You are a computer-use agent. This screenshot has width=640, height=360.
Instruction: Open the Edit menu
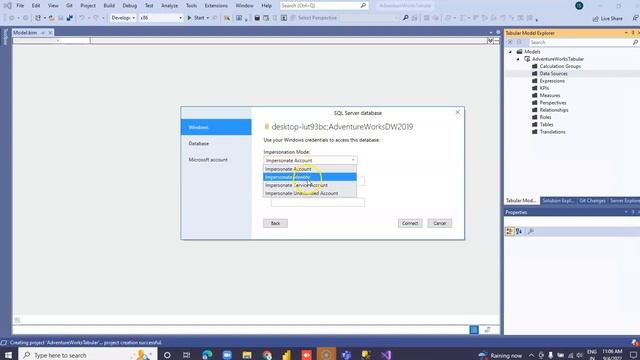tap(36, 6)
